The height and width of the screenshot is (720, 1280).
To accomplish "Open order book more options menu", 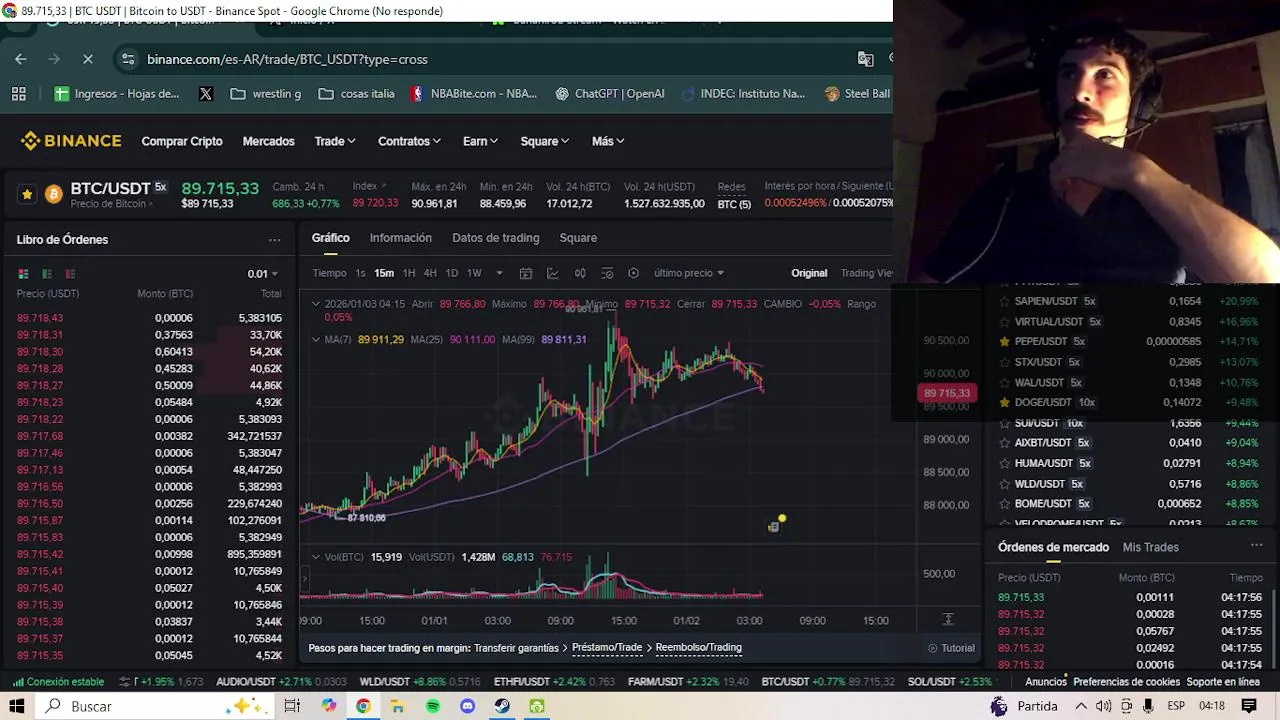I will 274,240.
